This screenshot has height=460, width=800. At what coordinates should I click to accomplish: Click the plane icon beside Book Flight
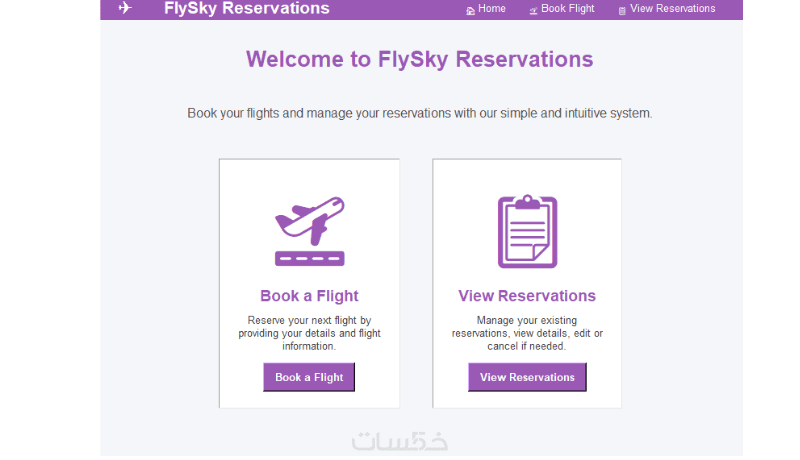point(533,10)
